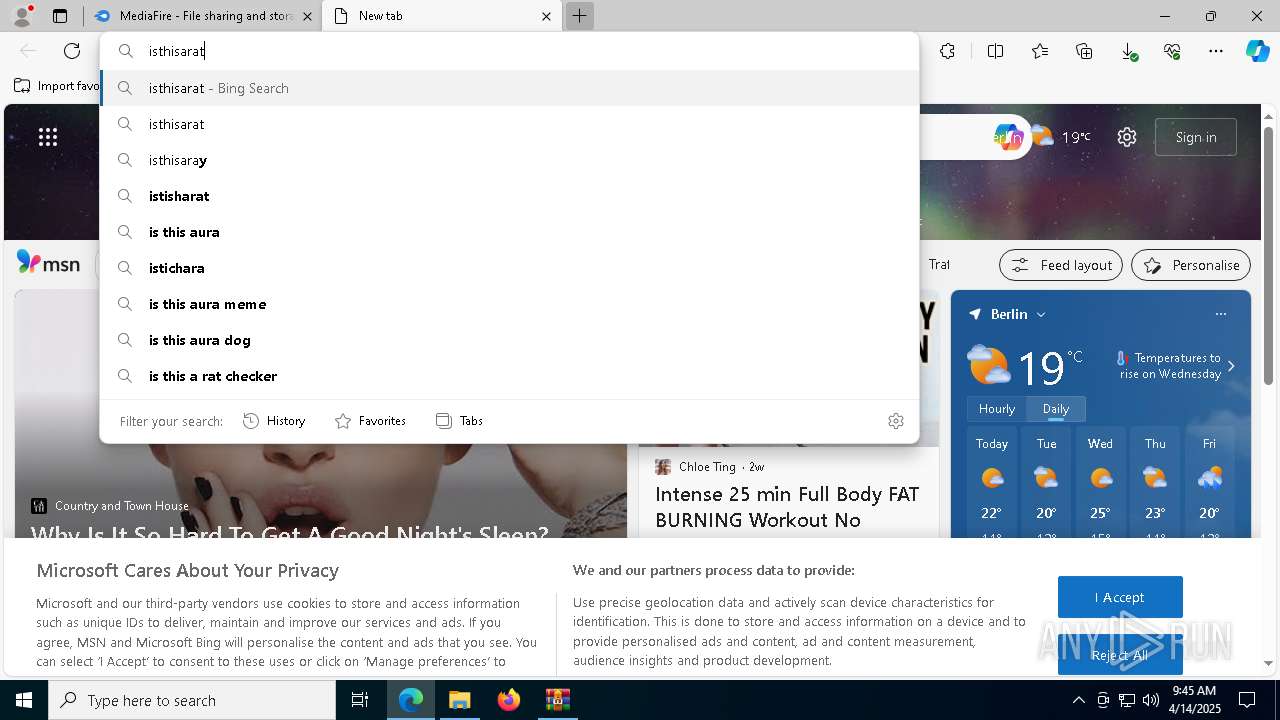Switch weather view to Daily
This screenshot has height=720, width=1280.
tap(1056, 409)
